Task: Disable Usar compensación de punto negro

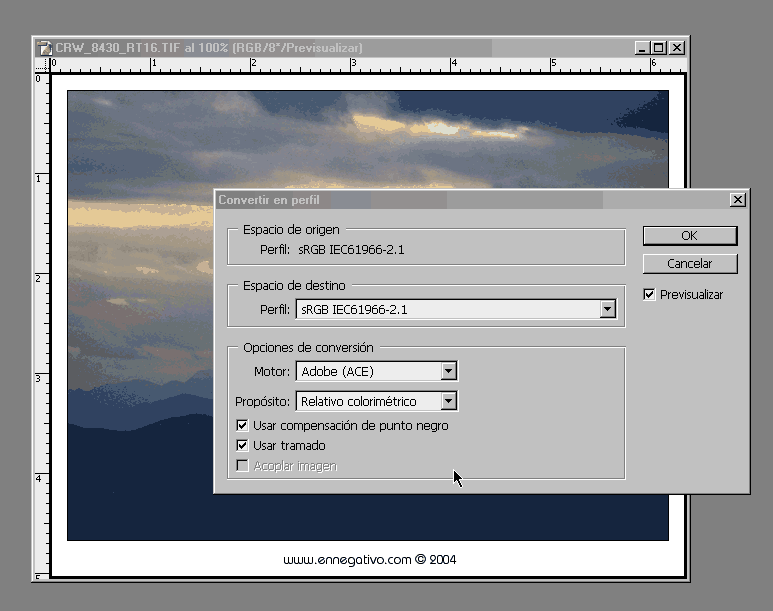Action: tap(242, 426)
